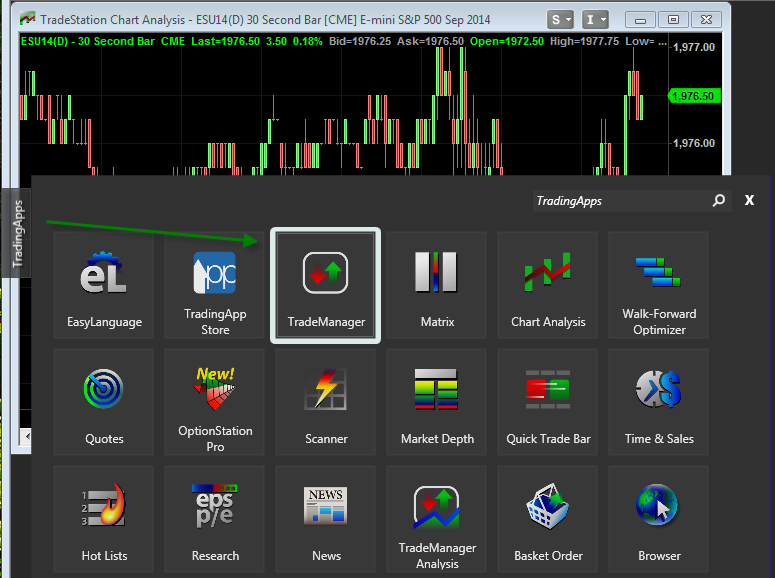Open the Matrix trading window

437,286
